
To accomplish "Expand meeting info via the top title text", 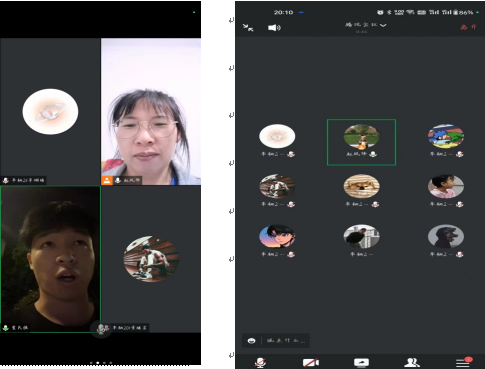I will click(361, 25).
